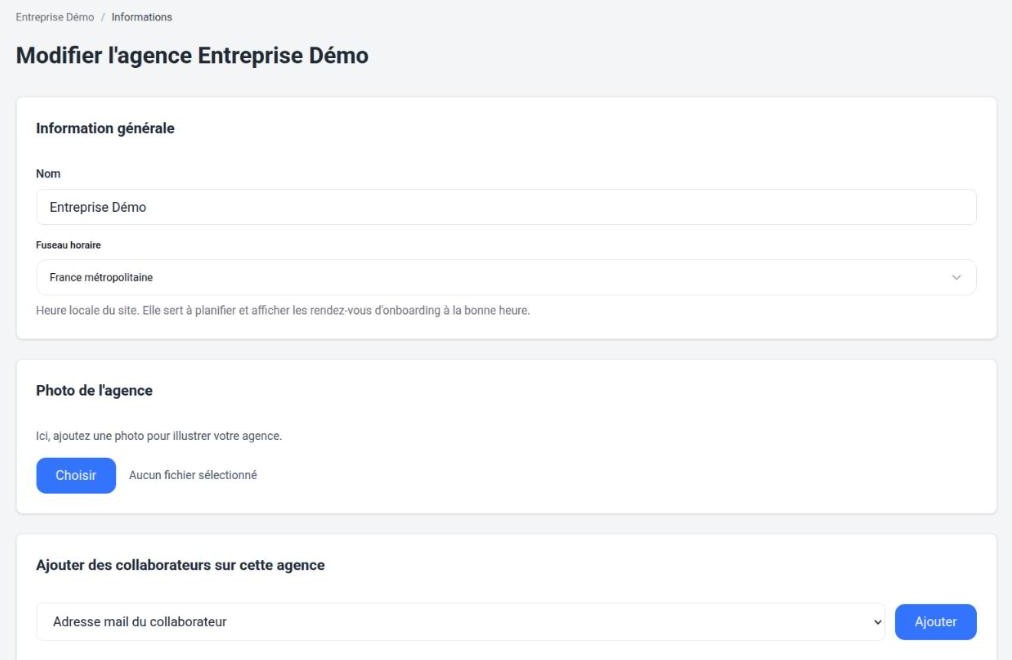Open the Entreprise Démo breadcrumb link
The image size is (1012, 660).
click(55, 17)
